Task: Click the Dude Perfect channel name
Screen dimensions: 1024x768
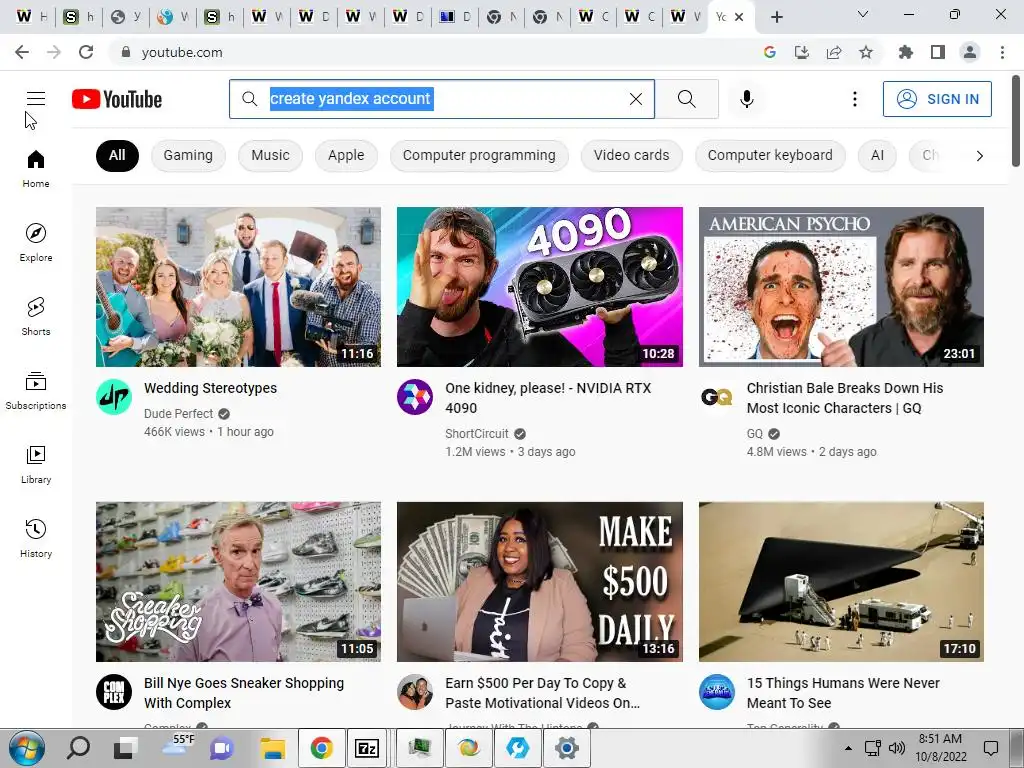Action: click(178, 413)
